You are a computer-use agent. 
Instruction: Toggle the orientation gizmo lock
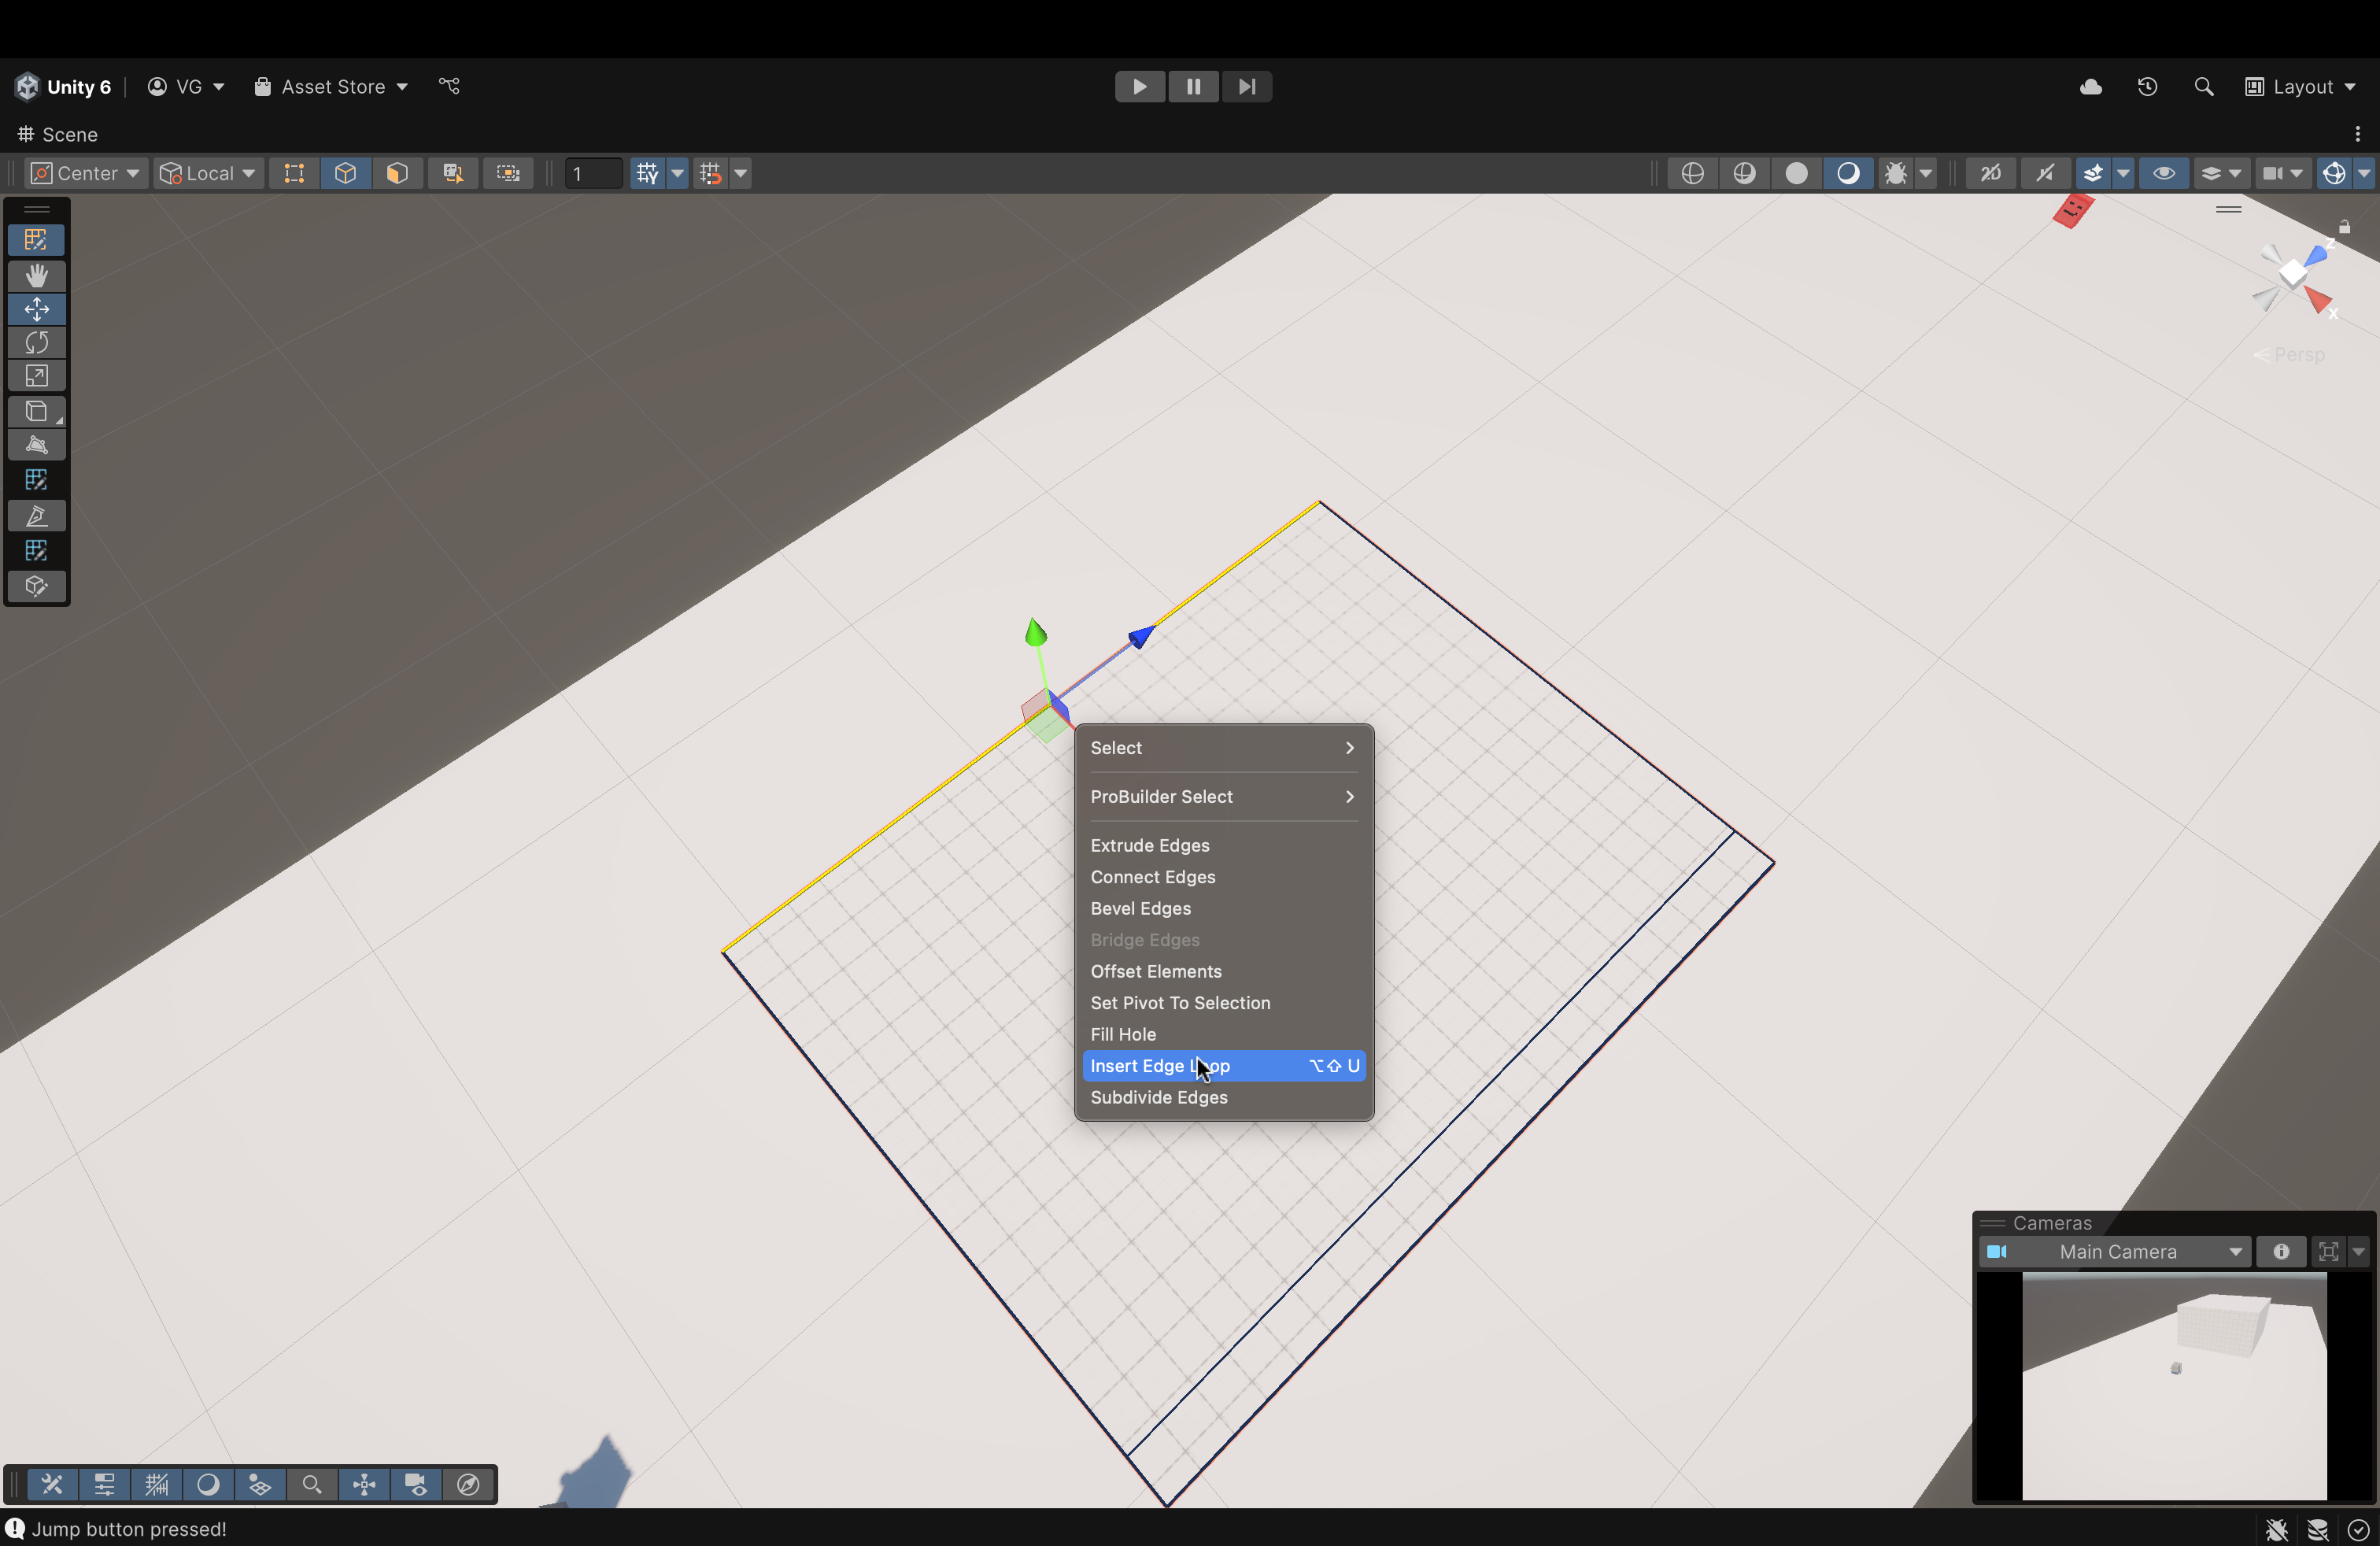click(x=2344, y=227)
